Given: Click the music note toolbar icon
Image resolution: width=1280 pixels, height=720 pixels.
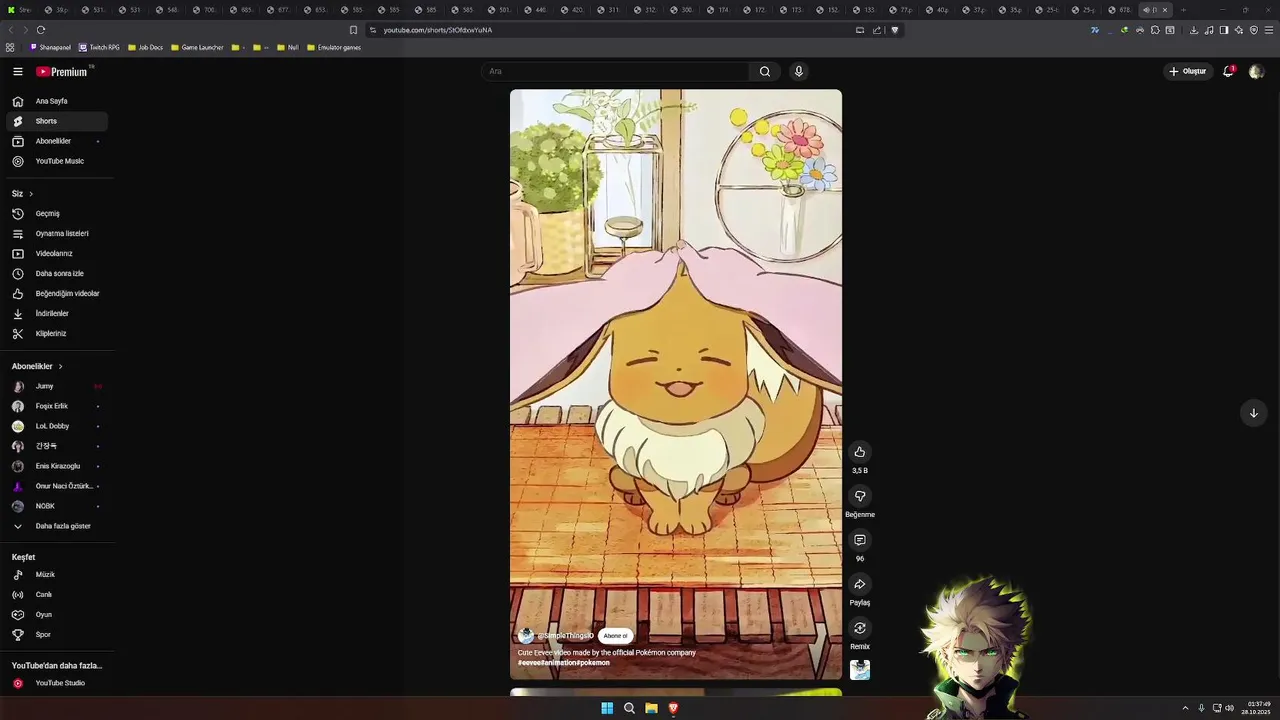Looking at the screenshot, I should coord(1208,30).
